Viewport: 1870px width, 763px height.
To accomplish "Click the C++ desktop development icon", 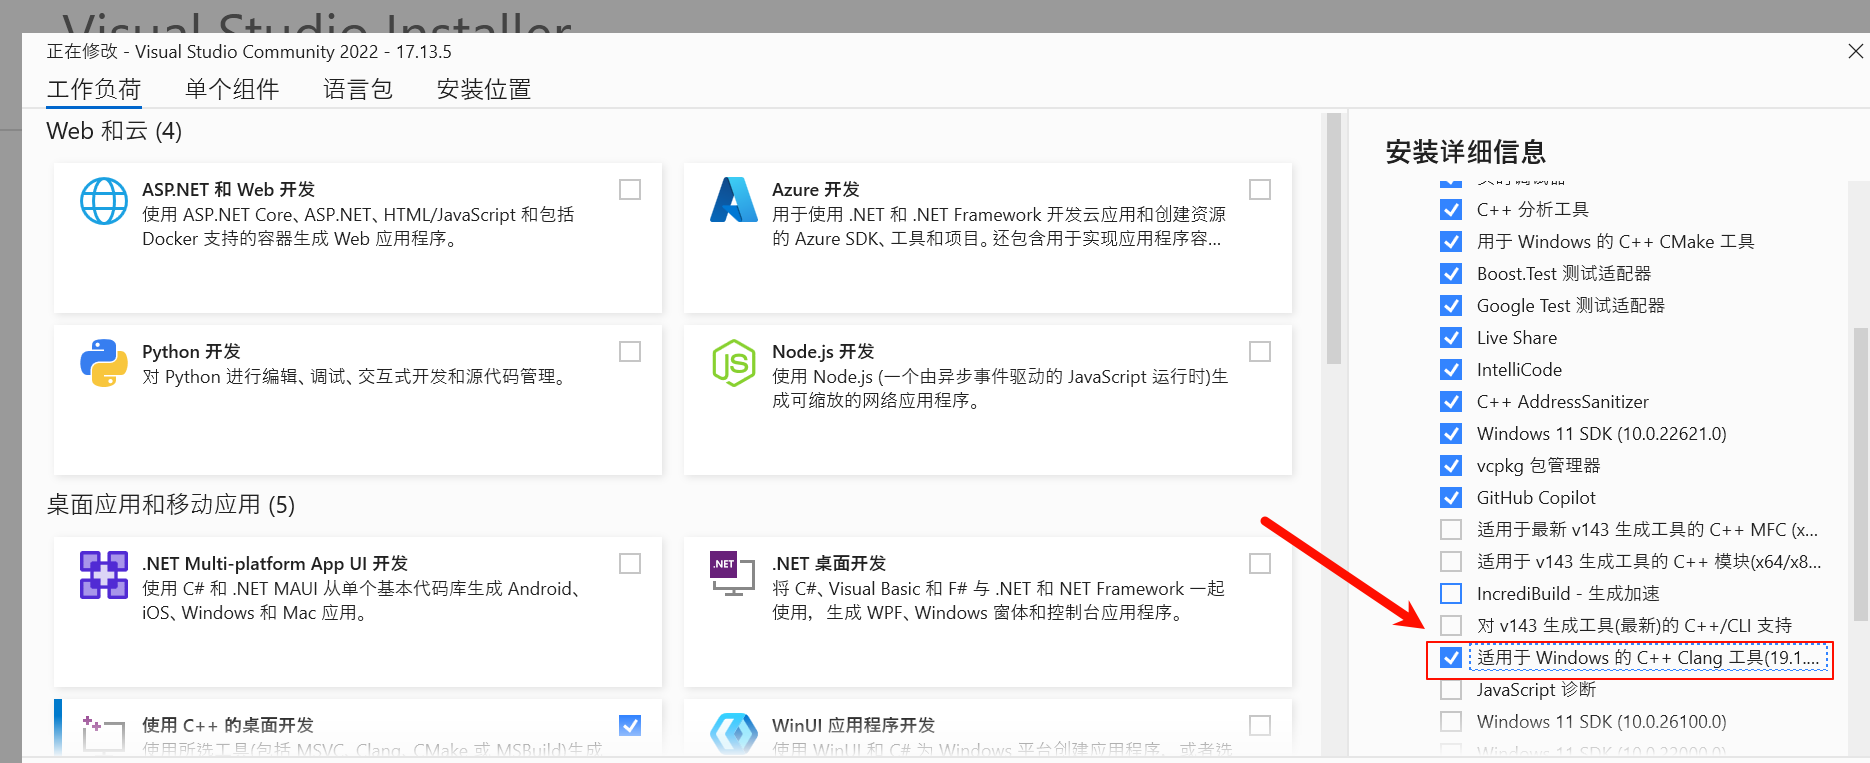I will coord(104,735).
